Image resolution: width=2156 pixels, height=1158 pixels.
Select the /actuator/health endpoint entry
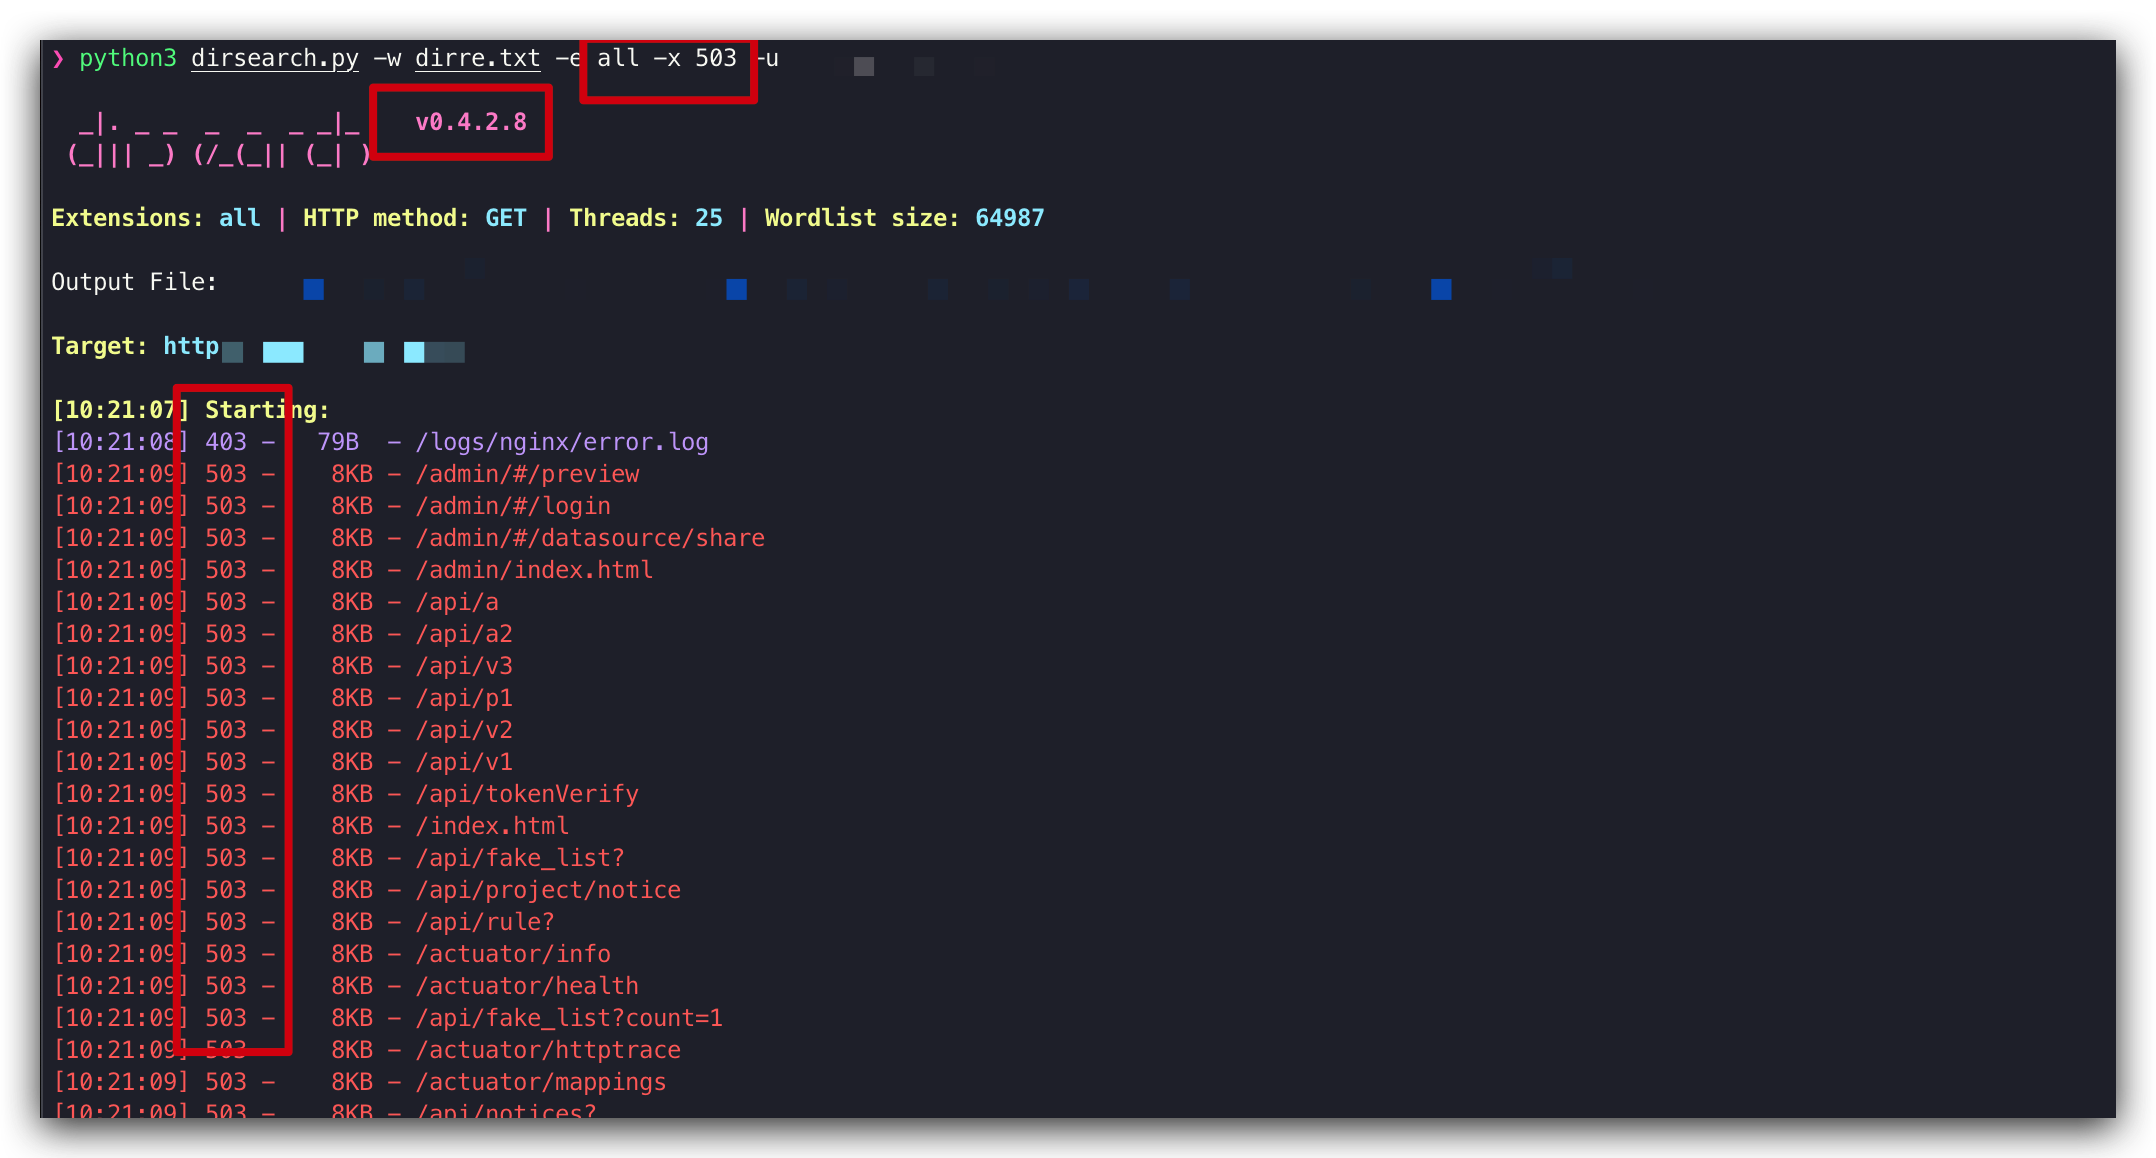(x=527, y=985)
